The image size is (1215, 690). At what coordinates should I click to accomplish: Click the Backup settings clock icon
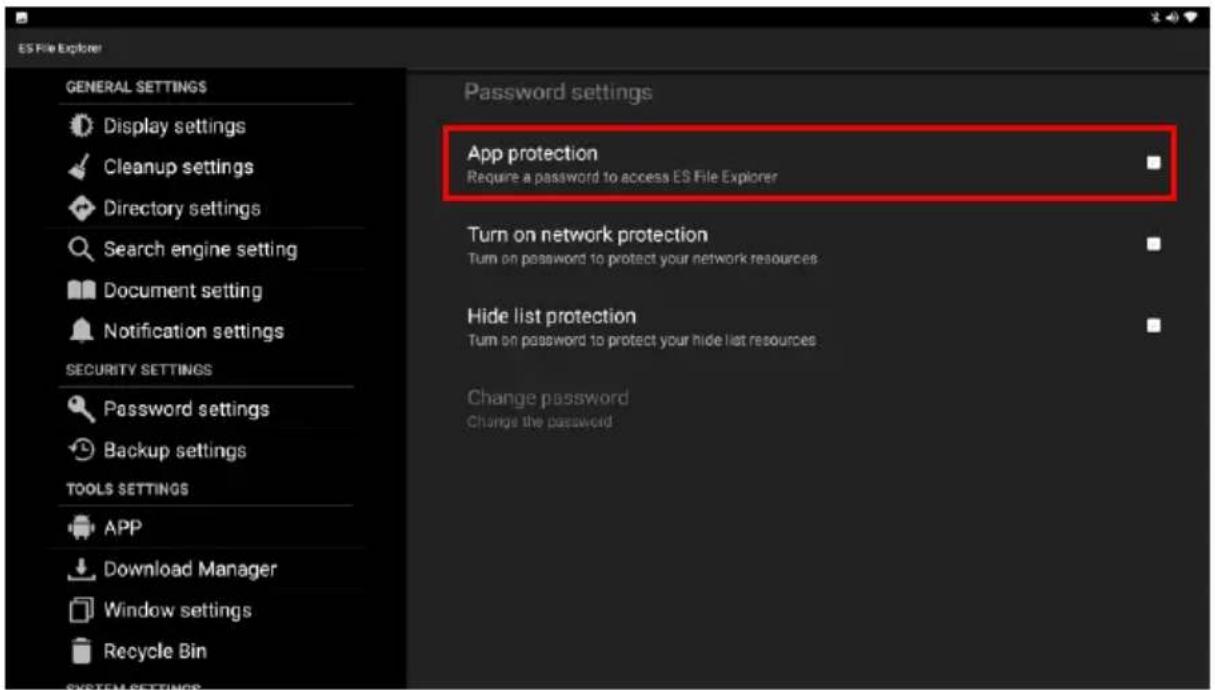[x=81, y=451]
